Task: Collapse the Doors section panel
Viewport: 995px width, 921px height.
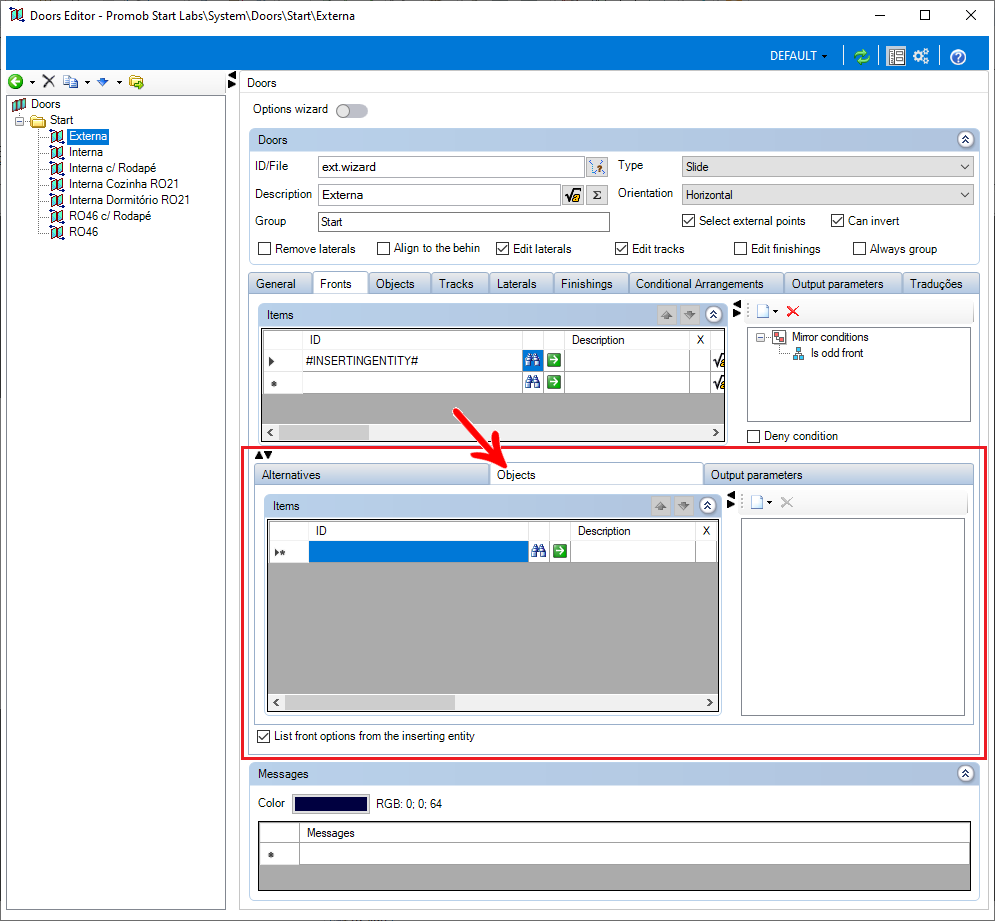Action: tap(965, 140)
